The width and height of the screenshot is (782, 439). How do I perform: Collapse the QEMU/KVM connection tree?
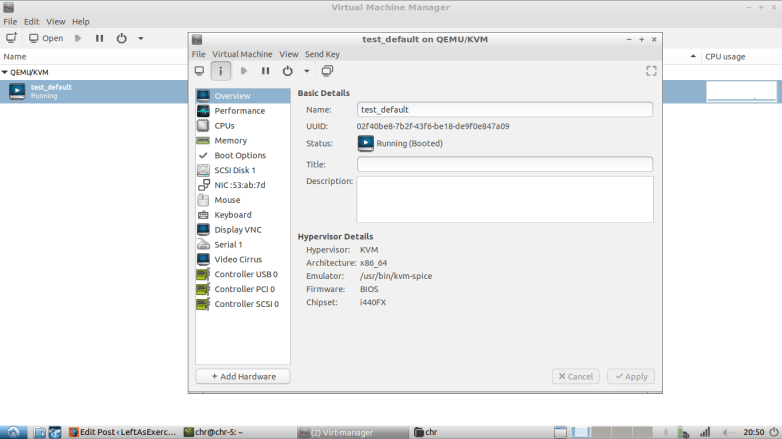(4, 72)
